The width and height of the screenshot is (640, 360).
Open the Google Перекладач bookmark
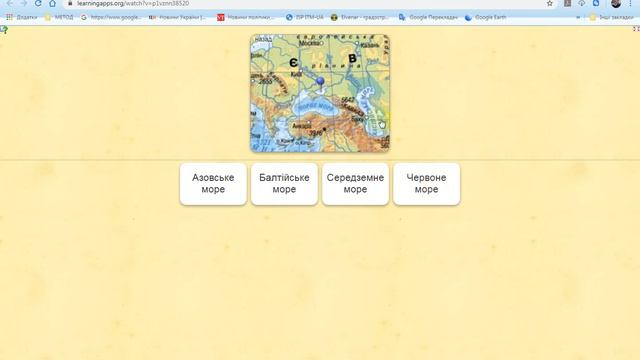[428, 17]
